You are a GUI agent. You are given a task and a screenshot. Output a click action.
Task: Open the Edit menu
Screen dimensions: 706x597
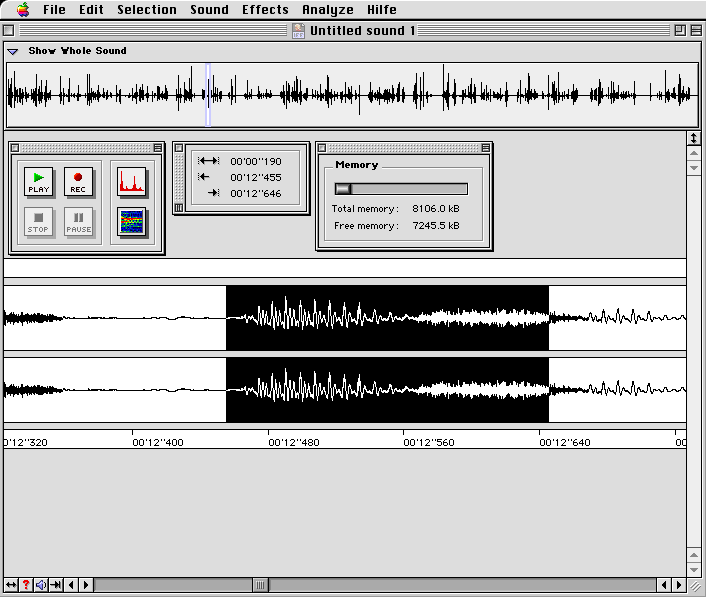[x=91, y=9]
